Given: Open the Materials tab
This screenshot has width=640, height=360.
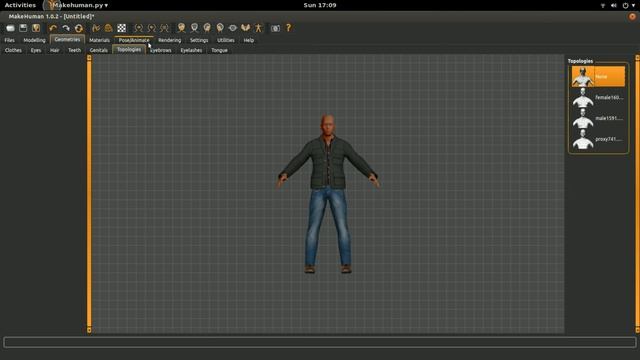Looking at the screenshot, I should pos(99,40).
